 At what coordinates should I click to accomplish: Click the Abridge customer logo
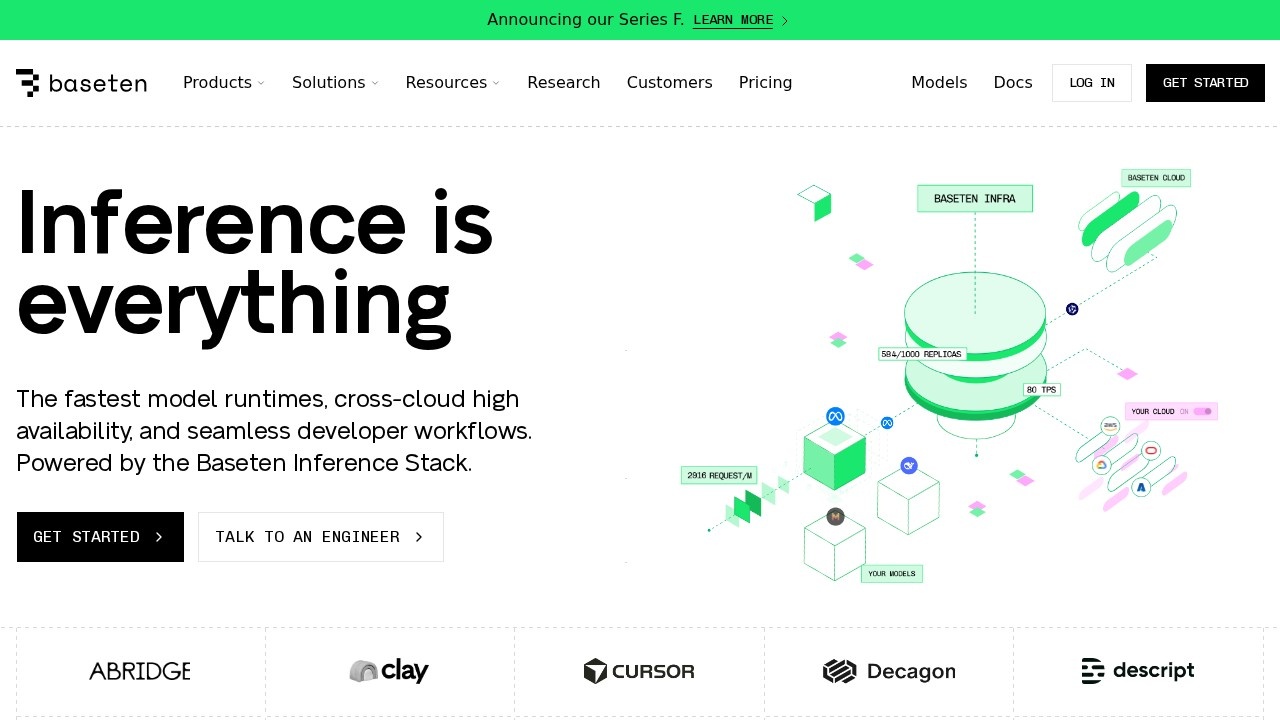[x=140, y=671]
